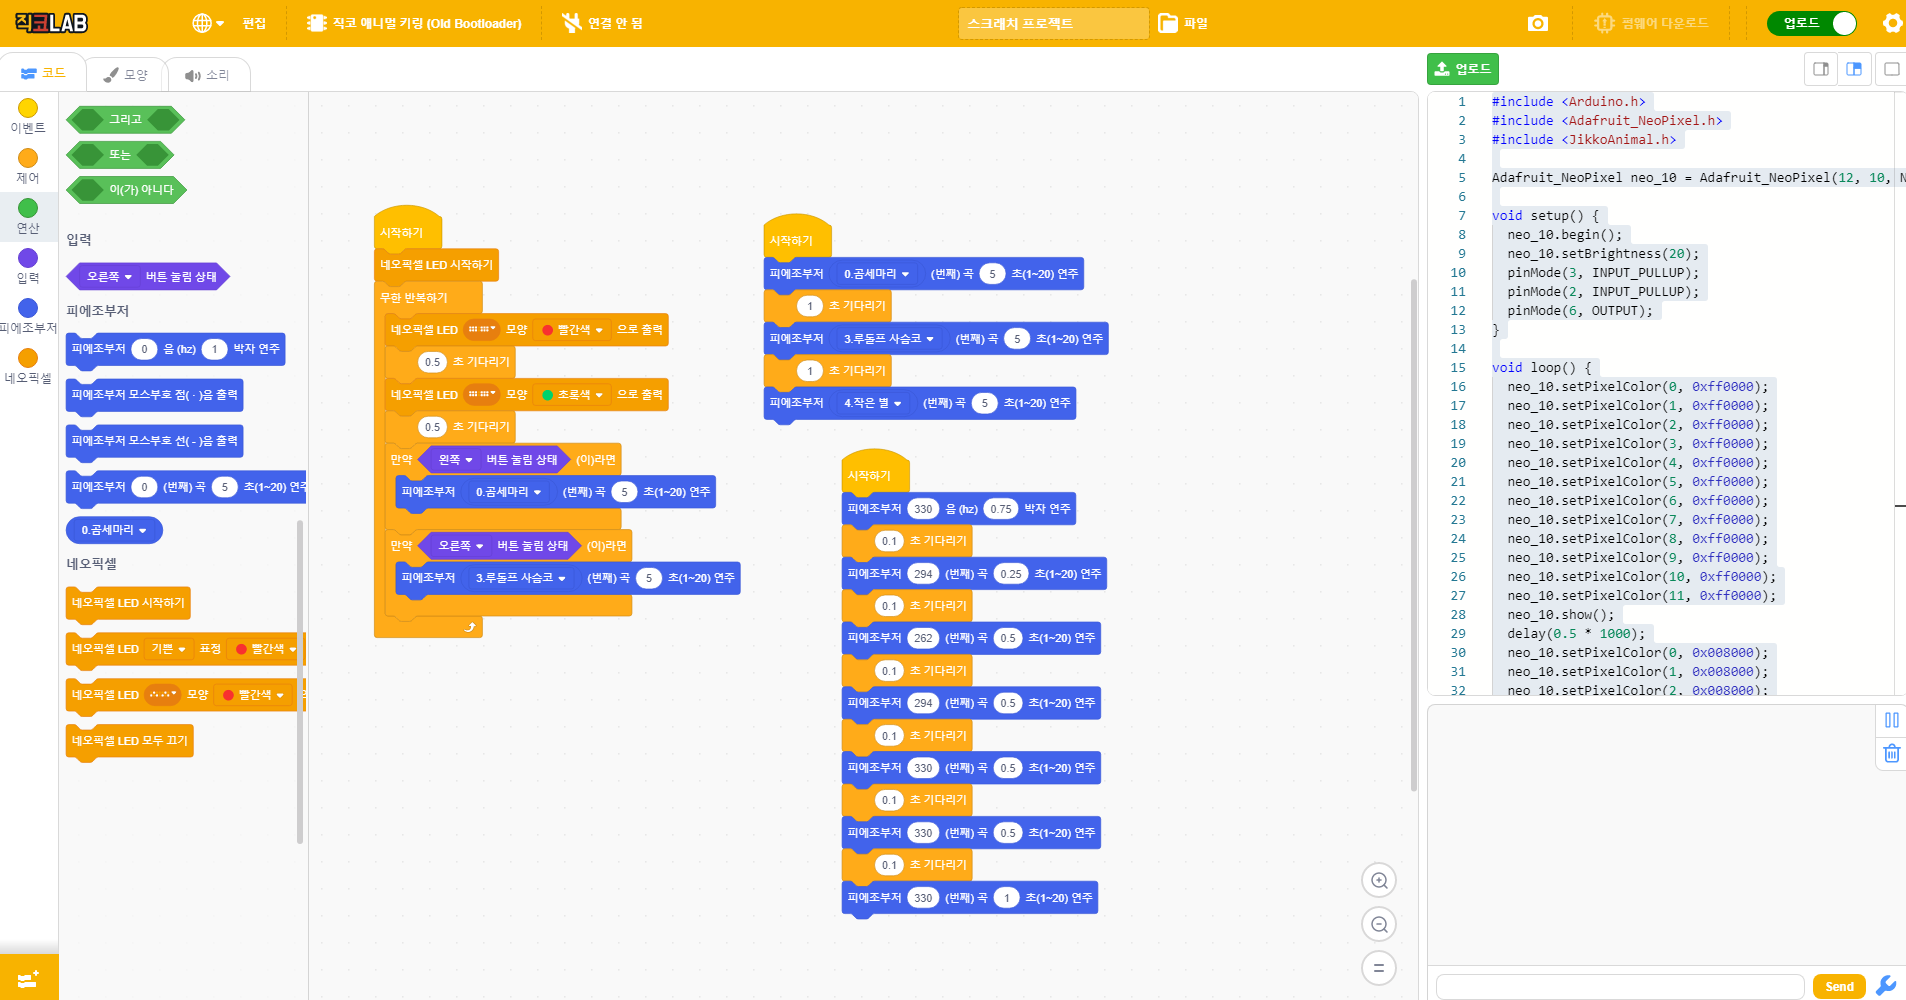Zoom in on the block workspace
The height and width of the screenshot is (1000, 1906).
(x=1379, y=881)
